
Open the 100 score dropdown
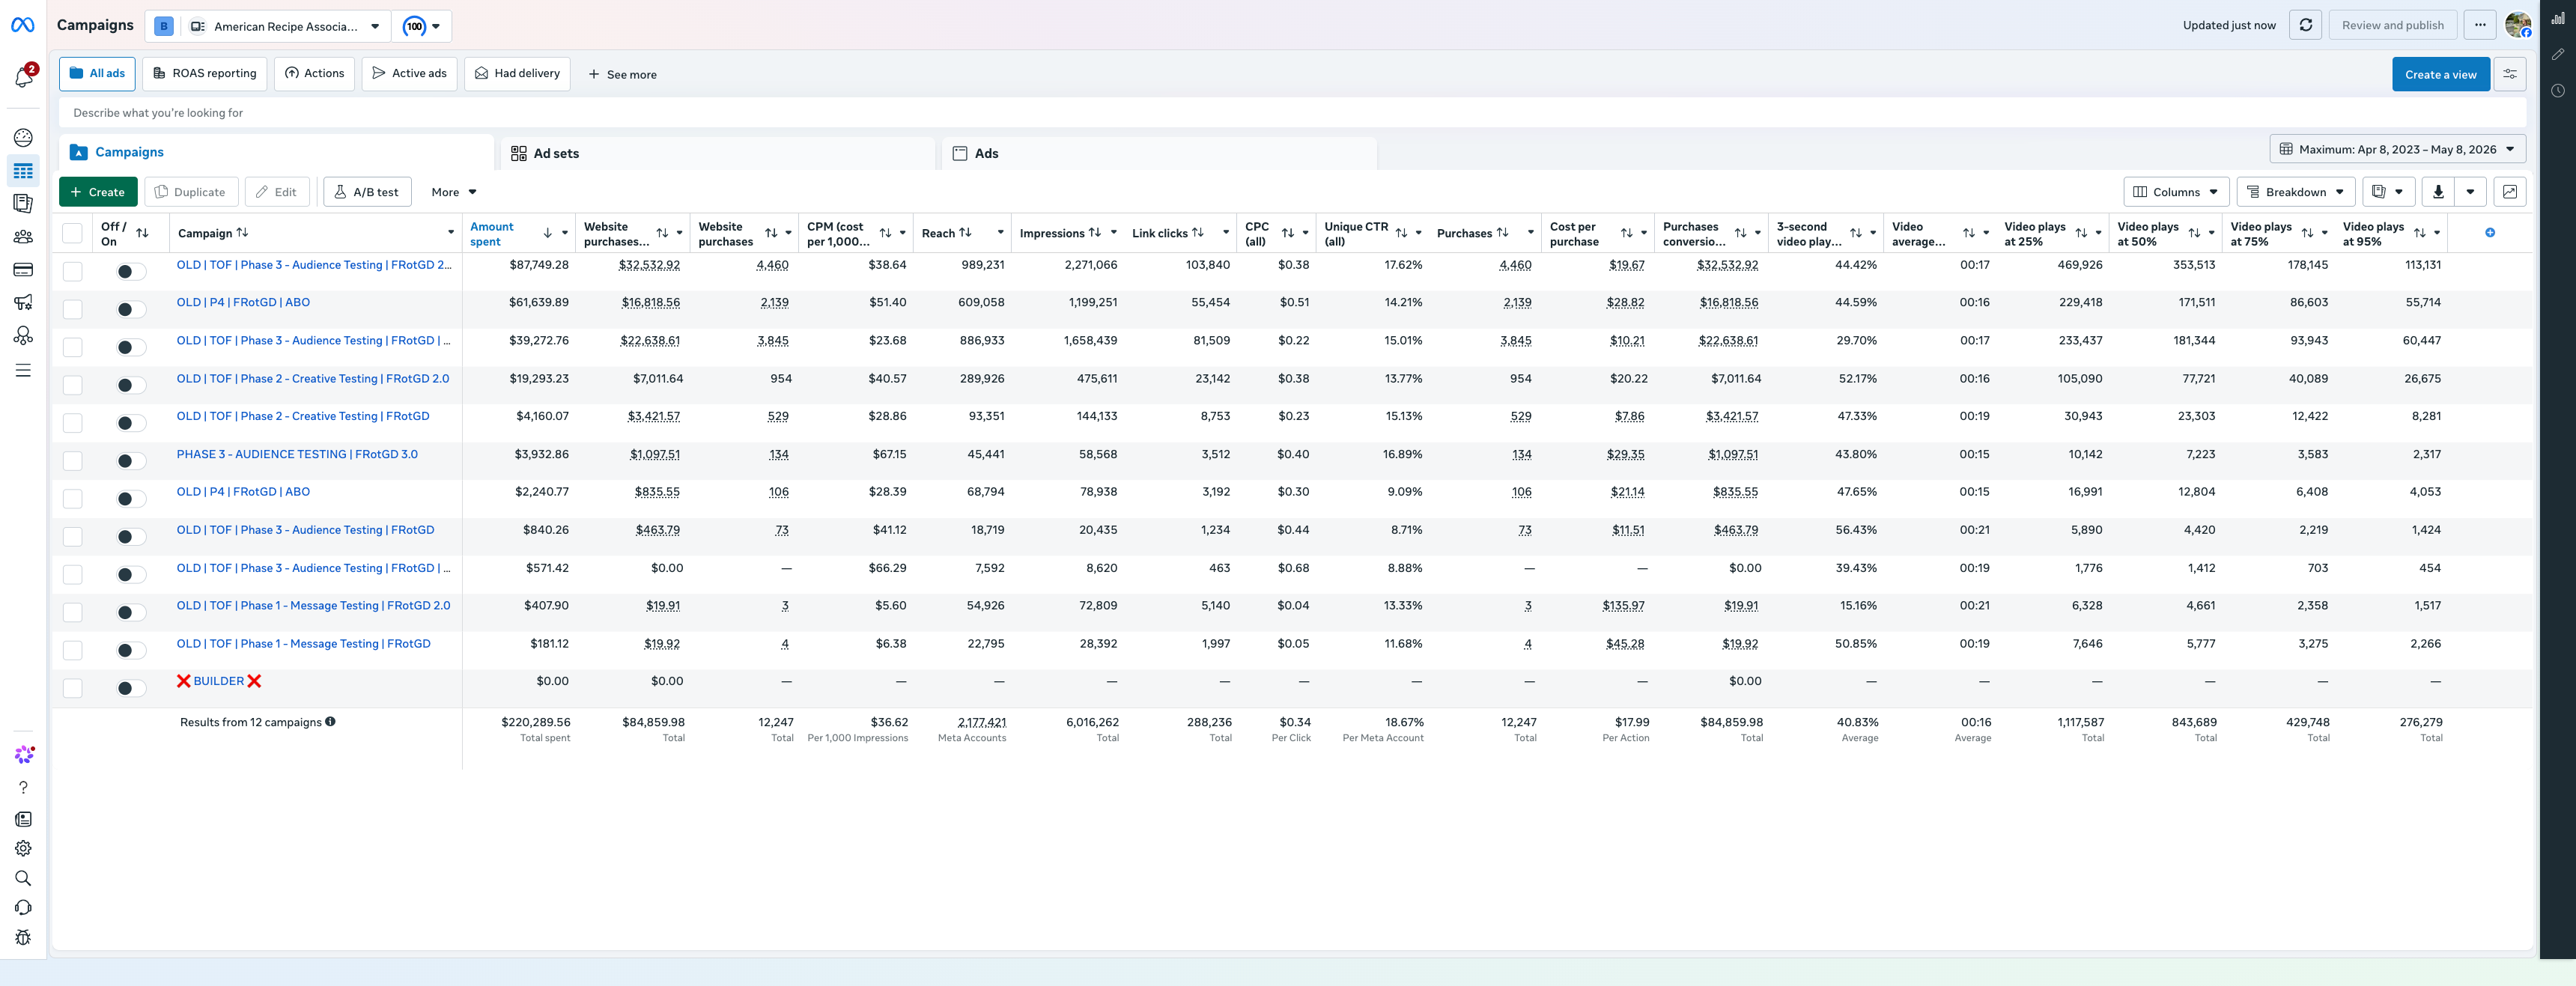click(422, 26)
